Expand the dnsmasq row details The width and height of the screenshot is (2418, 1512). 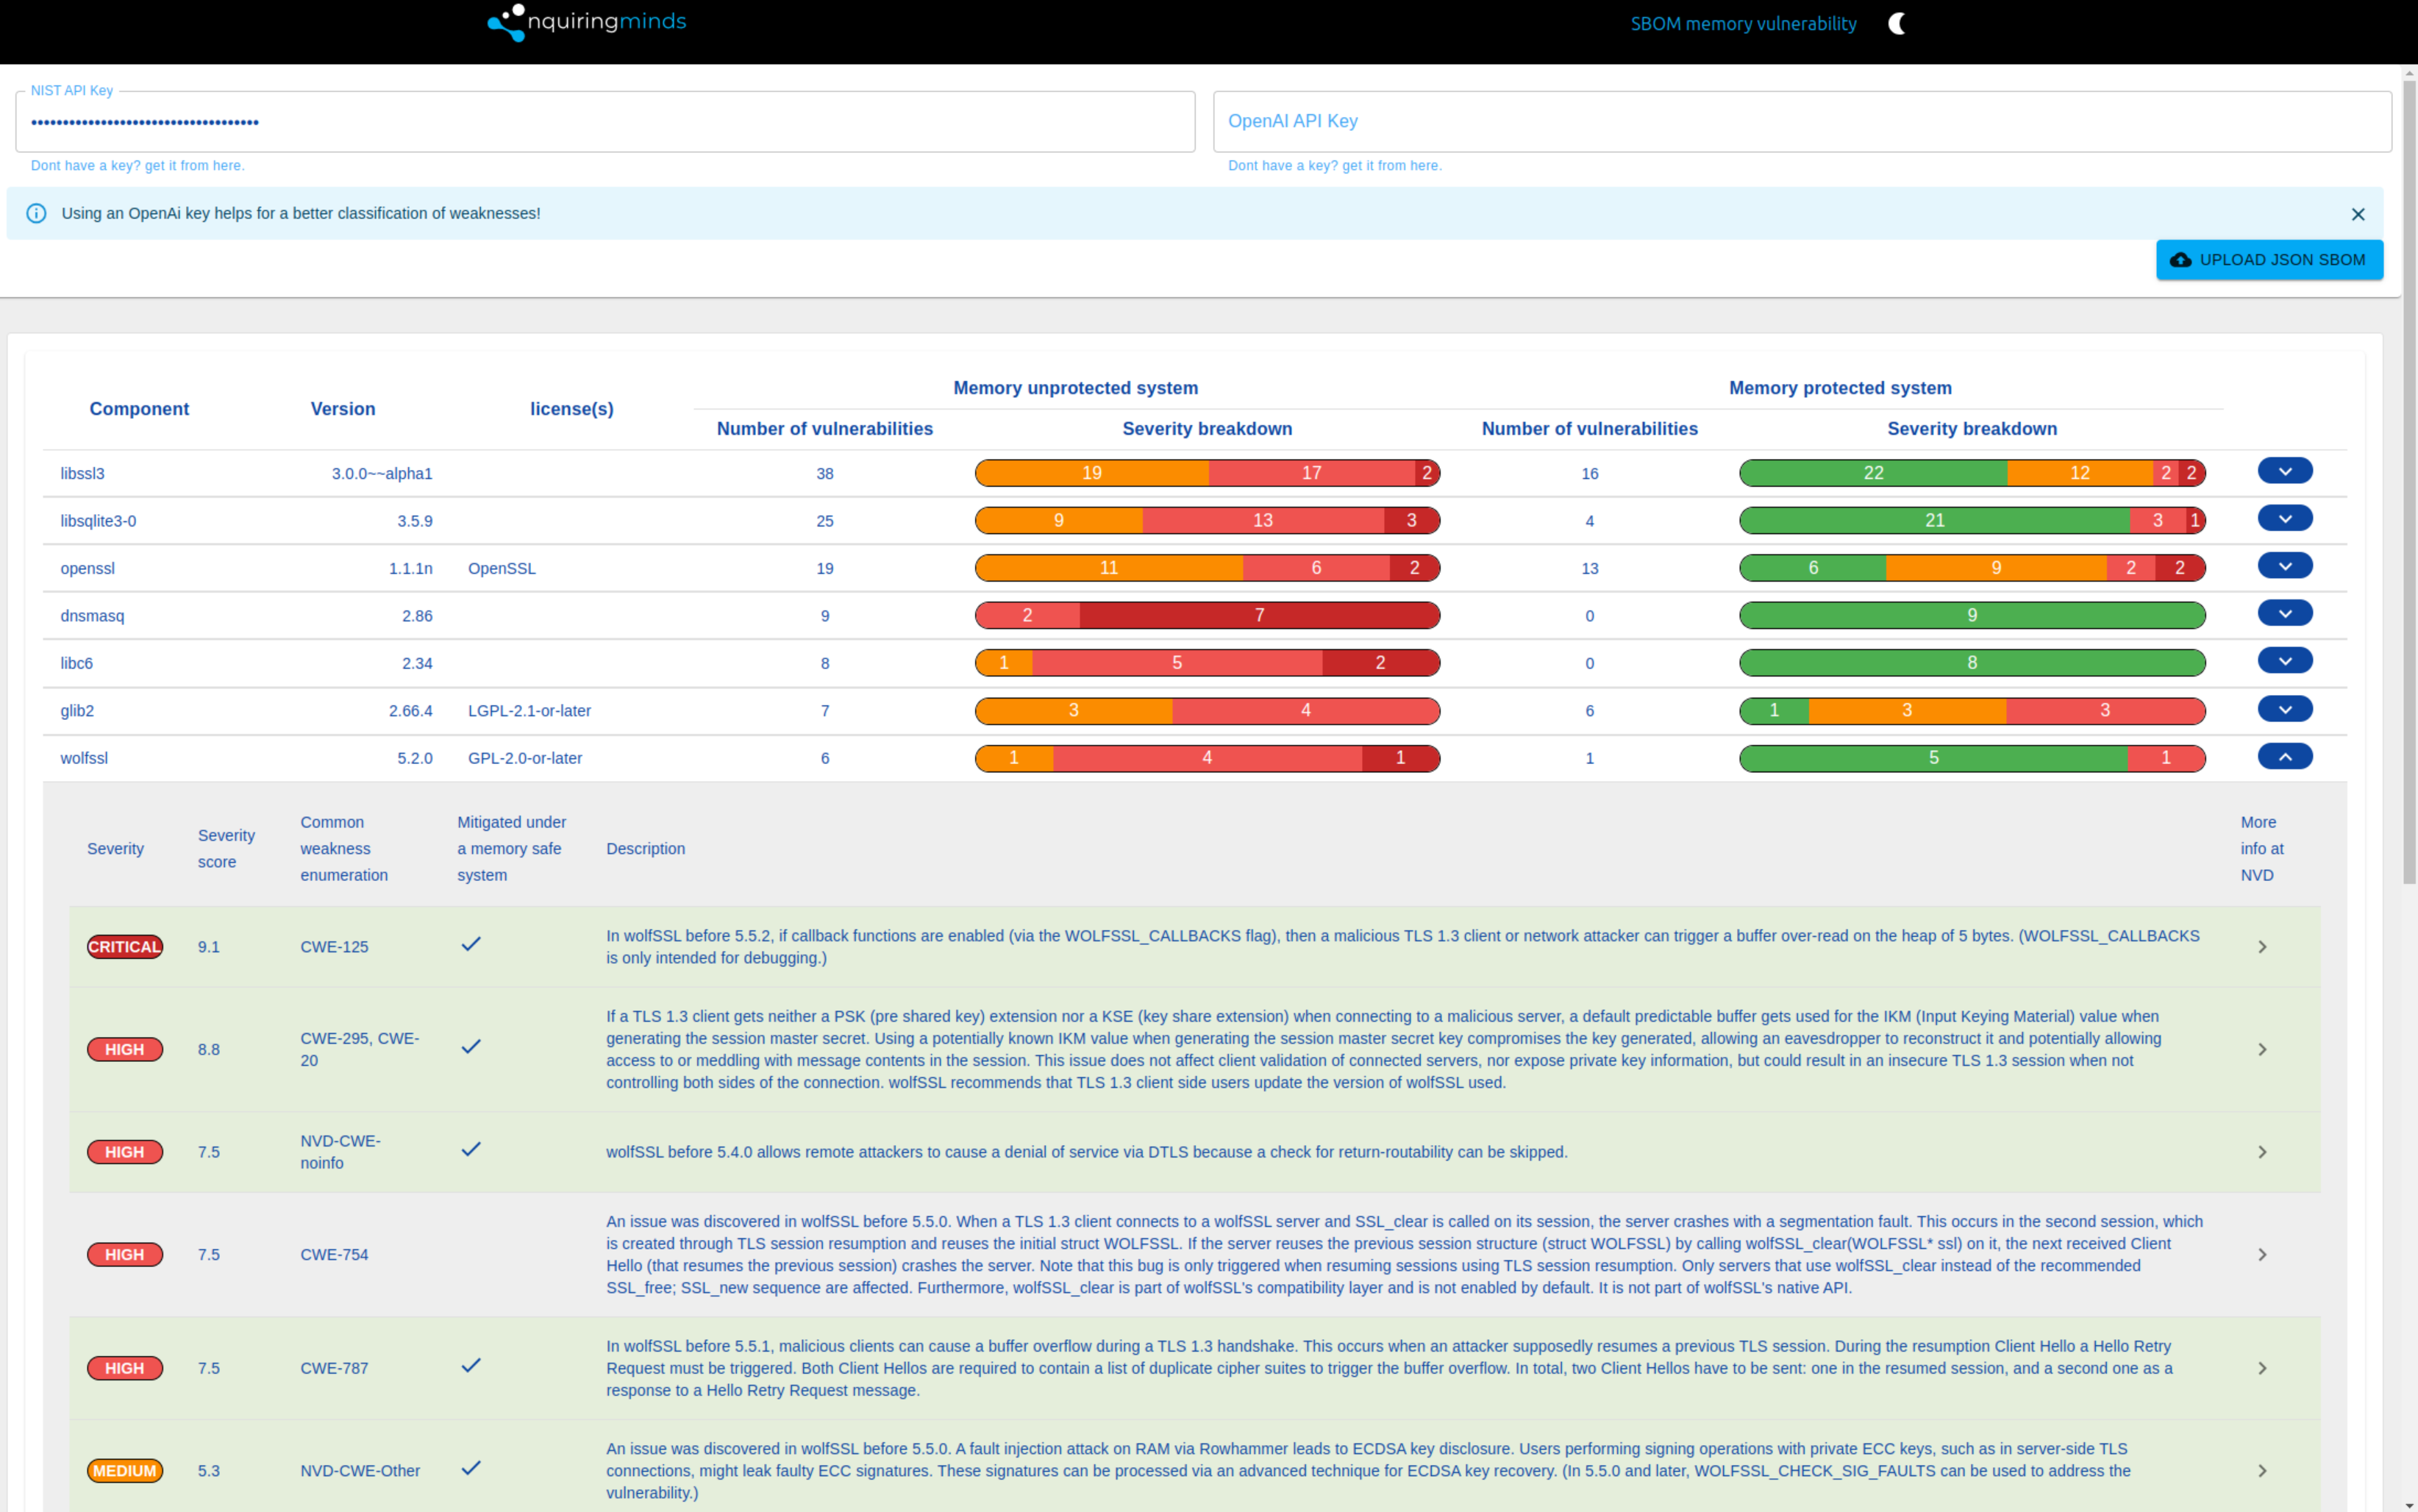coord(2285,613)
